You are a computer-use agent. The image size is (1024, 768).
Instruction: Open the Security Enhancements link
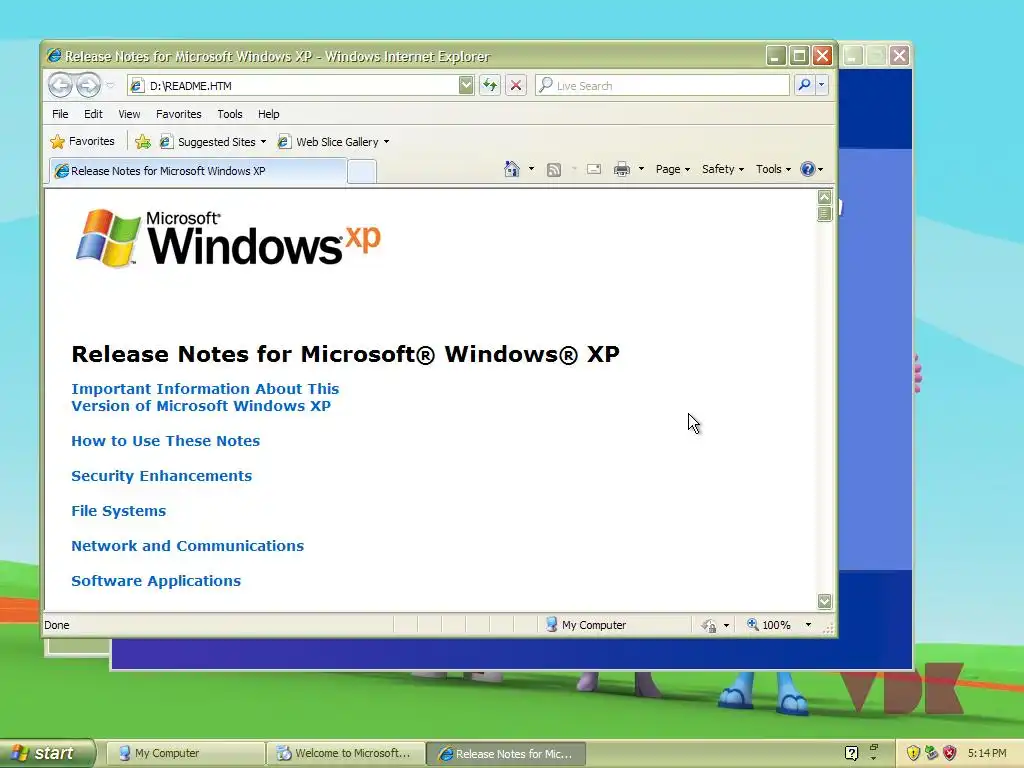click(161, 475)
